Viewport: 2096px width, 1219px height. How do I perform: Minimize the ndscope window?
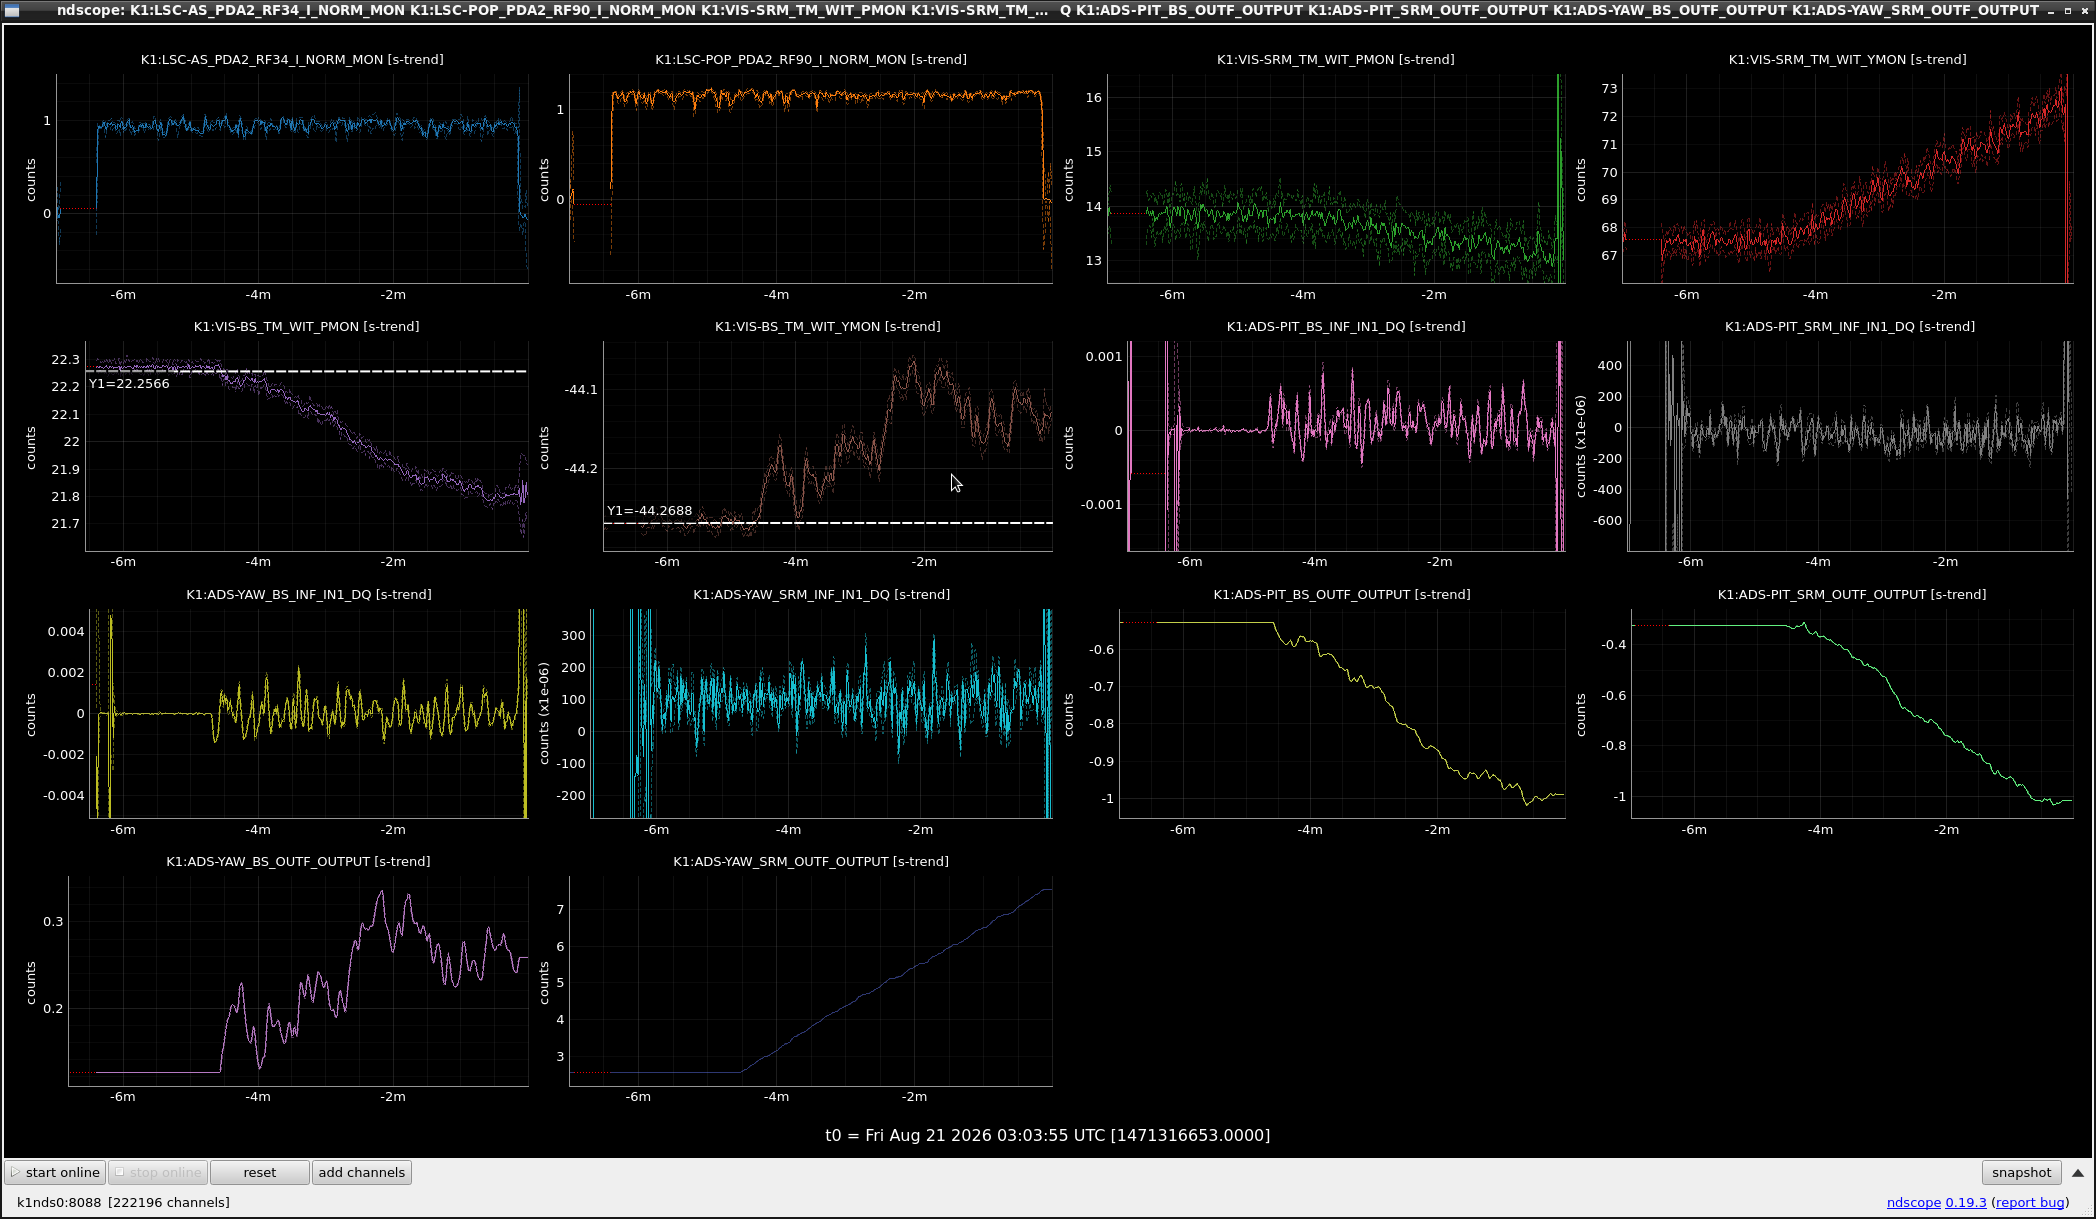[2049, 10]
